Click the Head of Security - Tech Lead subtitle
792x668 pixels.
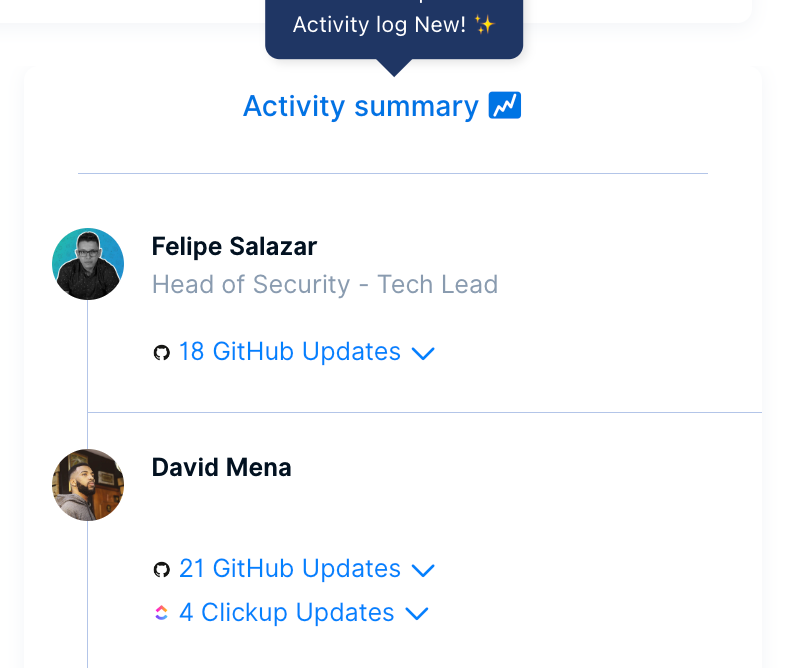(325, 284)
